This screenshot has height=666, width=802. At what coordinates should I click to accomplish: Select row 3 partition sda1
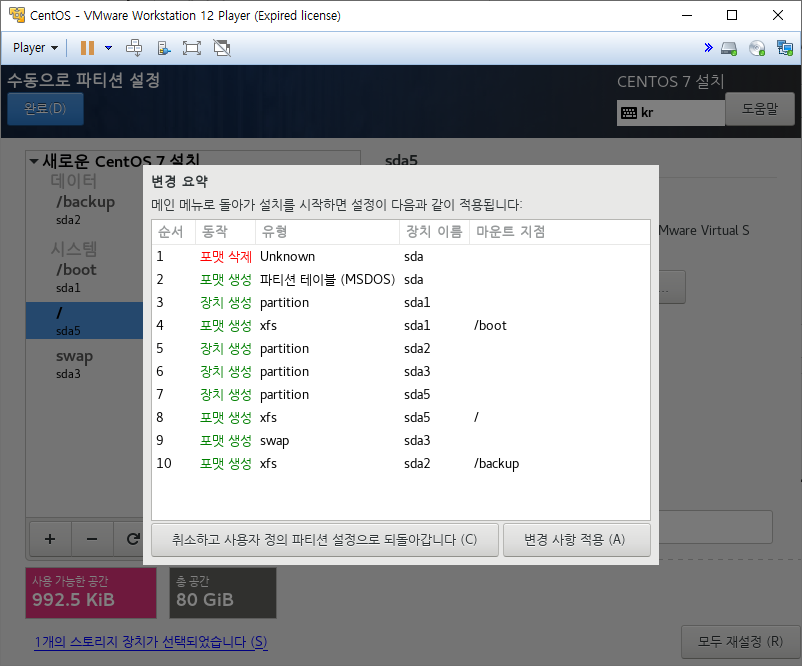pyautogui.click(x=400, y=302)
